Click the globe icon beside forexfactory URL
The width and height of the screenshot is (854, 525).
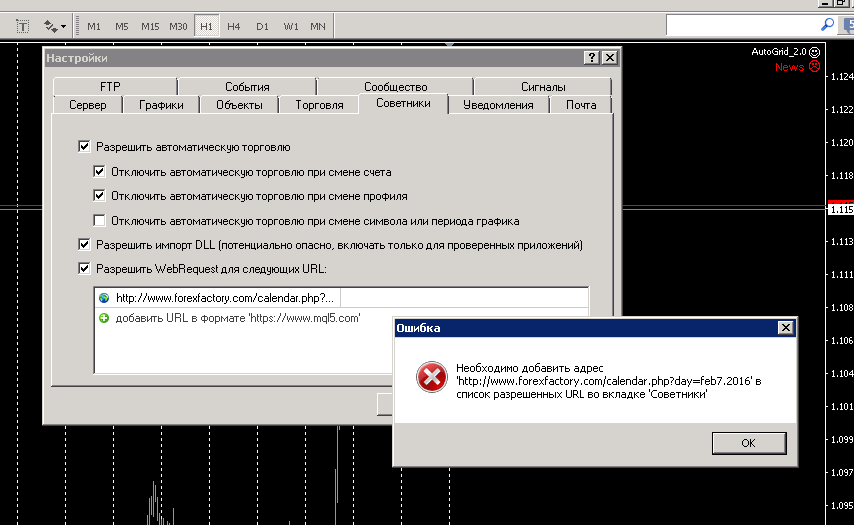104,298
